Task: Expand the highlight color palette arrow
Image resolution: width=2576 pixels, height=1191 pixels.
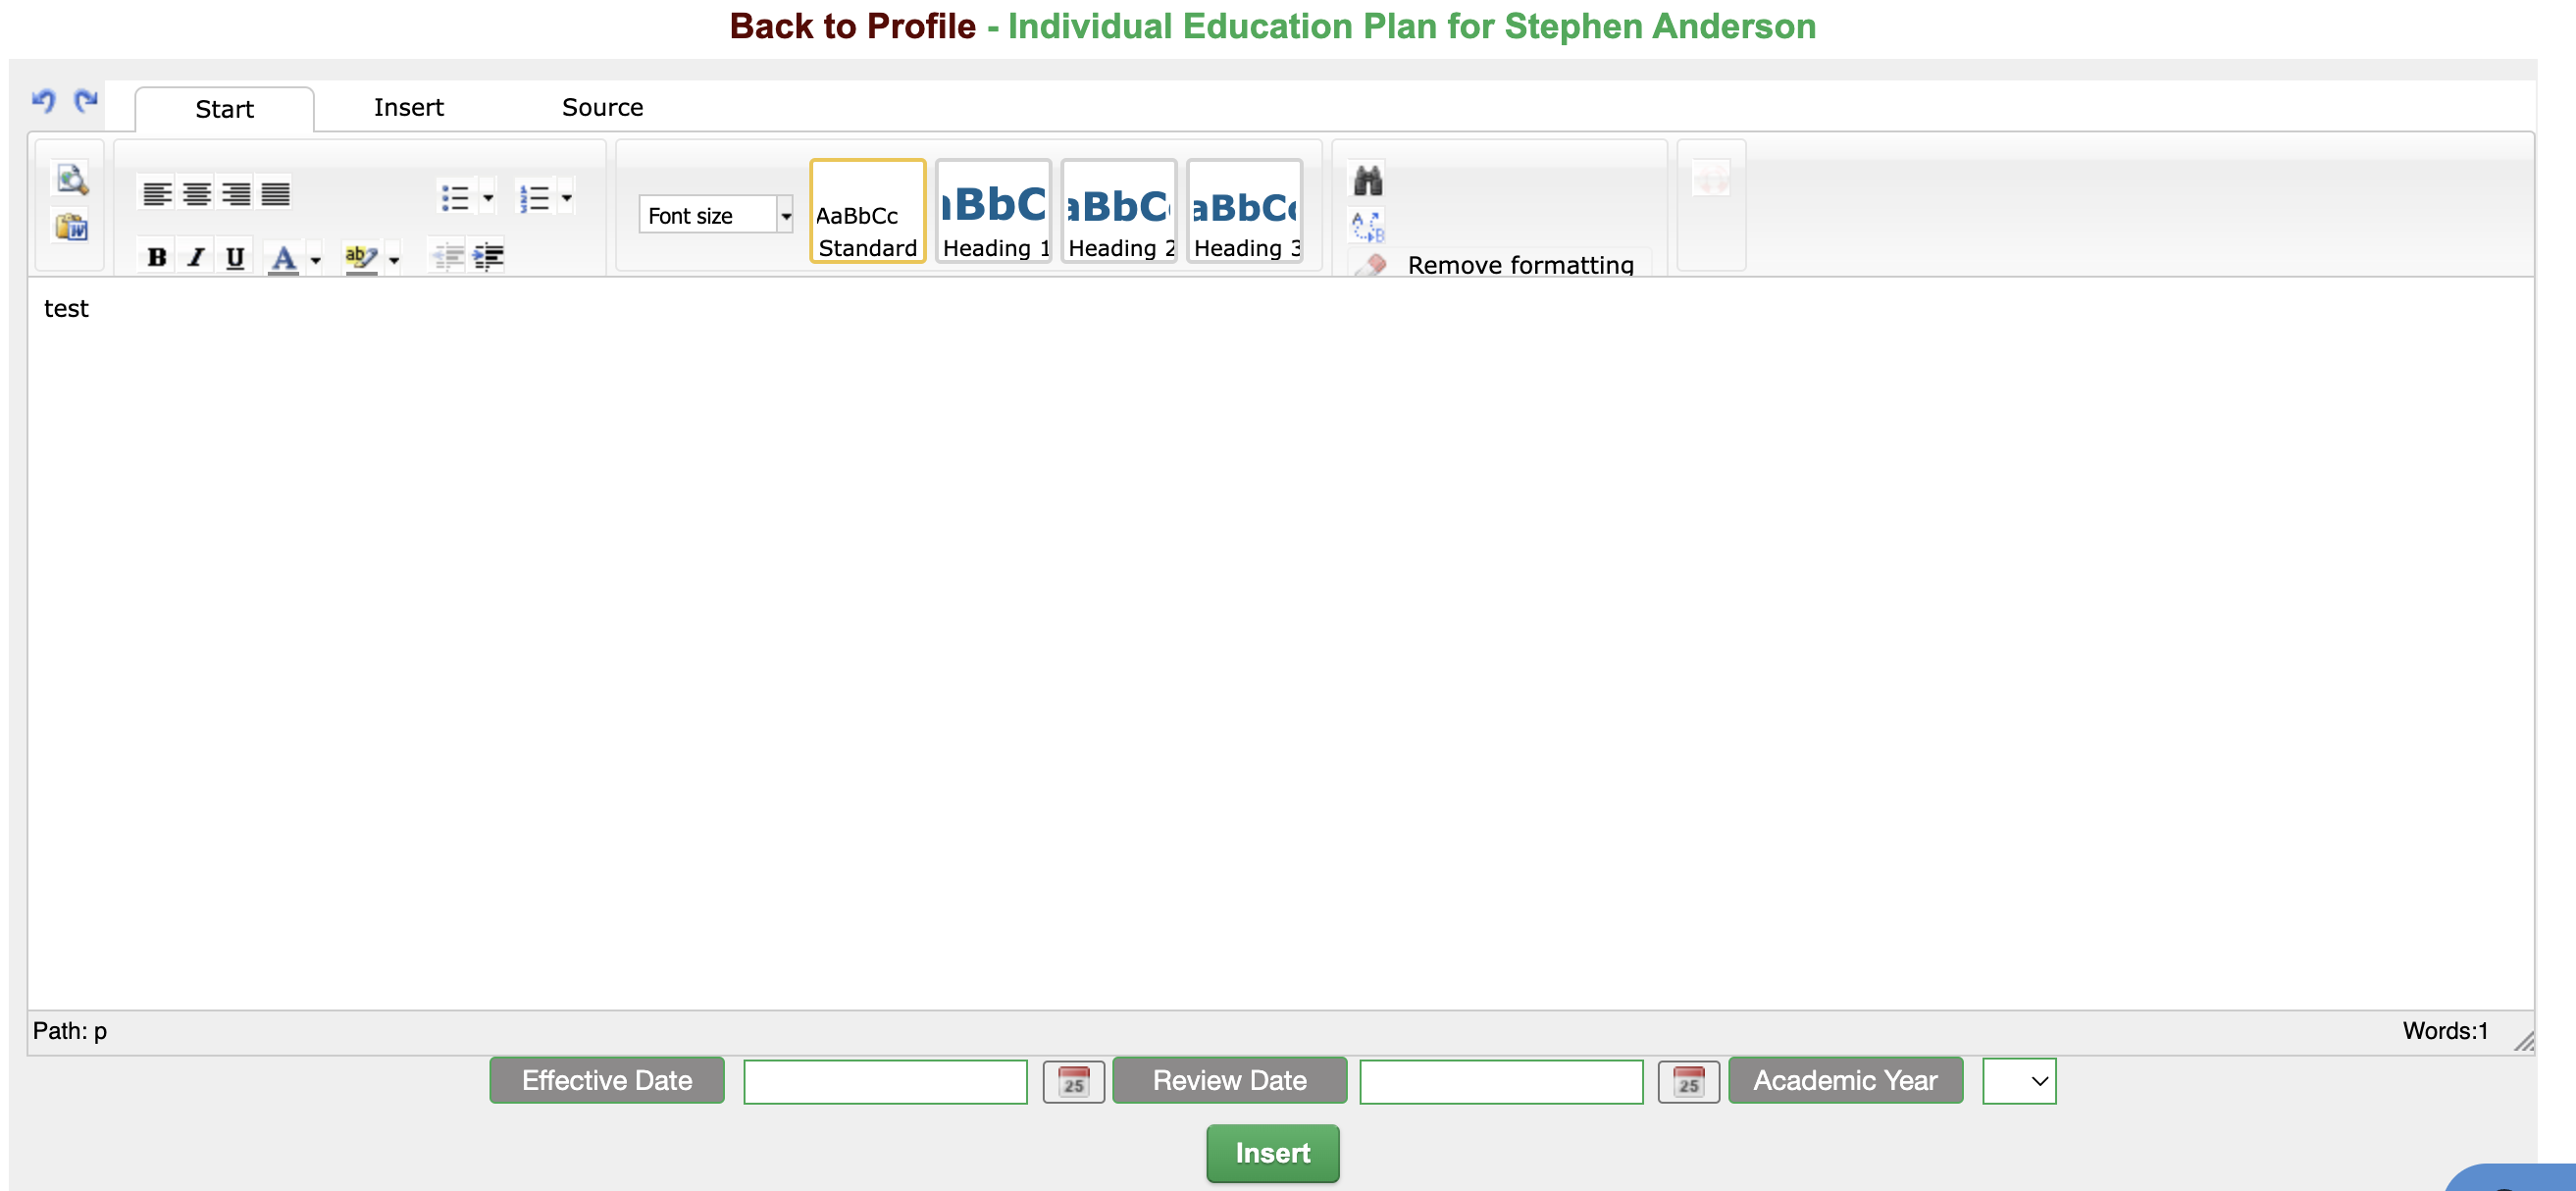Action: coord(394,260)
